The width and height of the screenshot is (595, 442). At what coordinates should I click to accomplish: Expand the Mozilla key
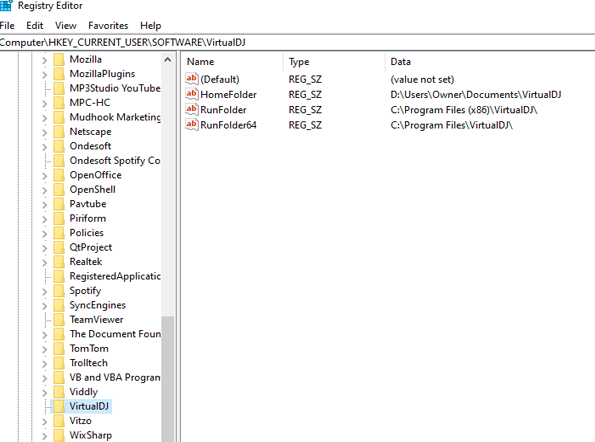coord(44,60)
